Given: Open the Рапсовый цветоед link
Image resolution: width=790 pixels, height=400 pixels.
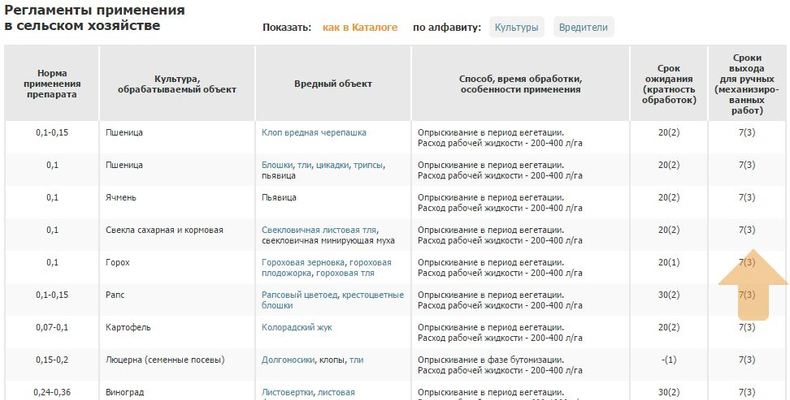Looking at the screenshot, I should click(300, 295).
